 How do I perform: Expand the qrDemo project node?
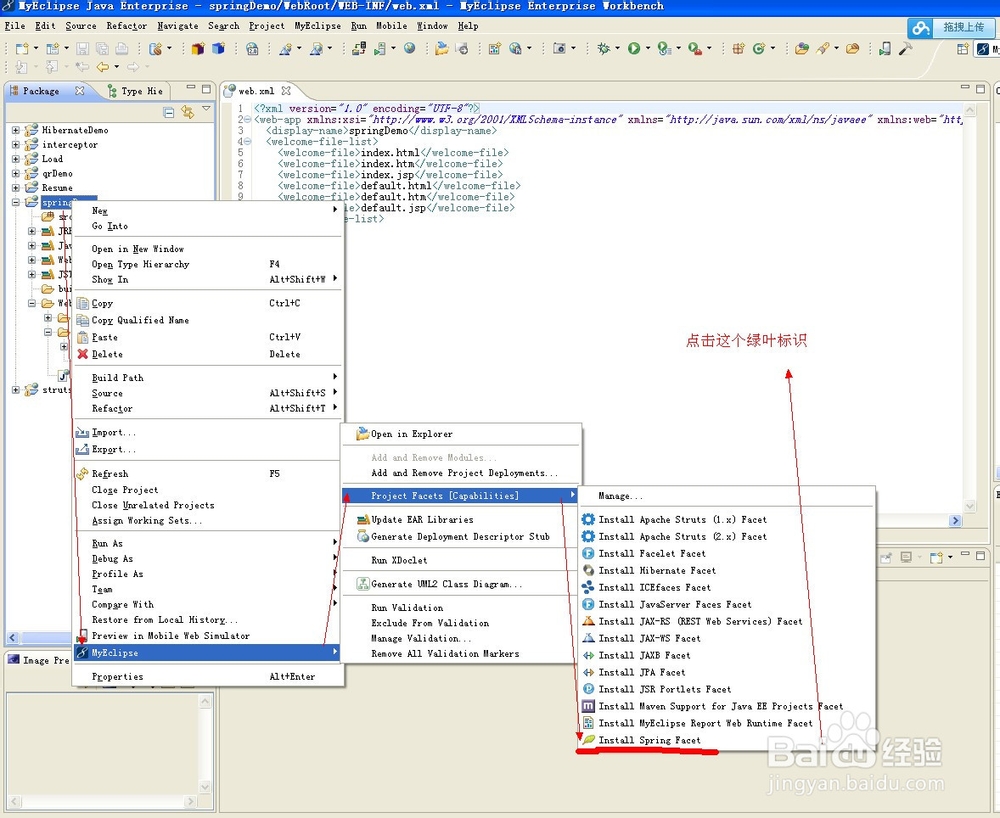(x=16, y=173)
